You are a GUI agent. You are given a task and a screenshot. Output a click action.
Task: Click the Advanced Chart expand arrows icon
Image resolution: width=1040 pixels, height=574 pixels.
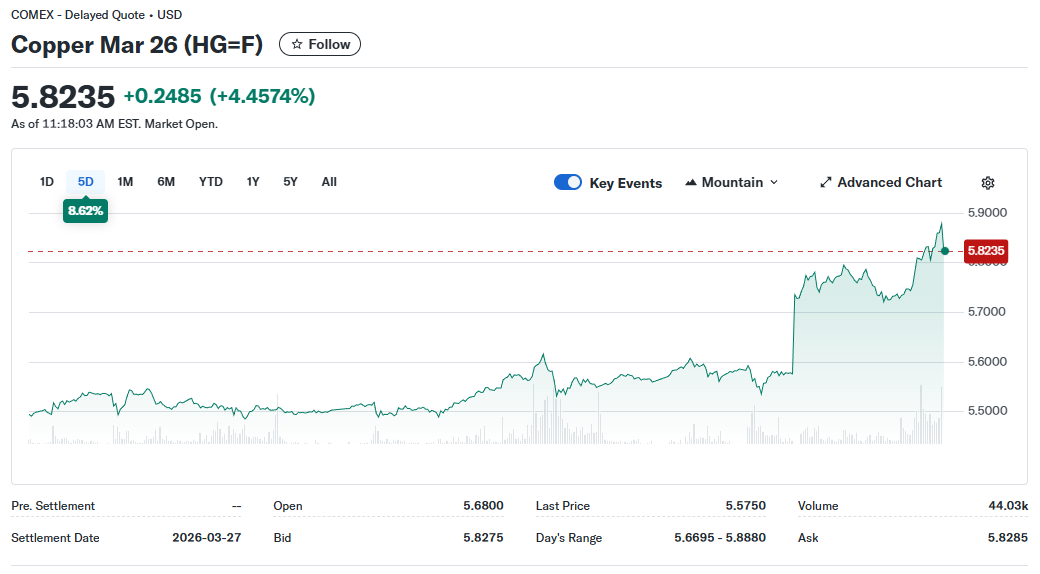point(825,182)
